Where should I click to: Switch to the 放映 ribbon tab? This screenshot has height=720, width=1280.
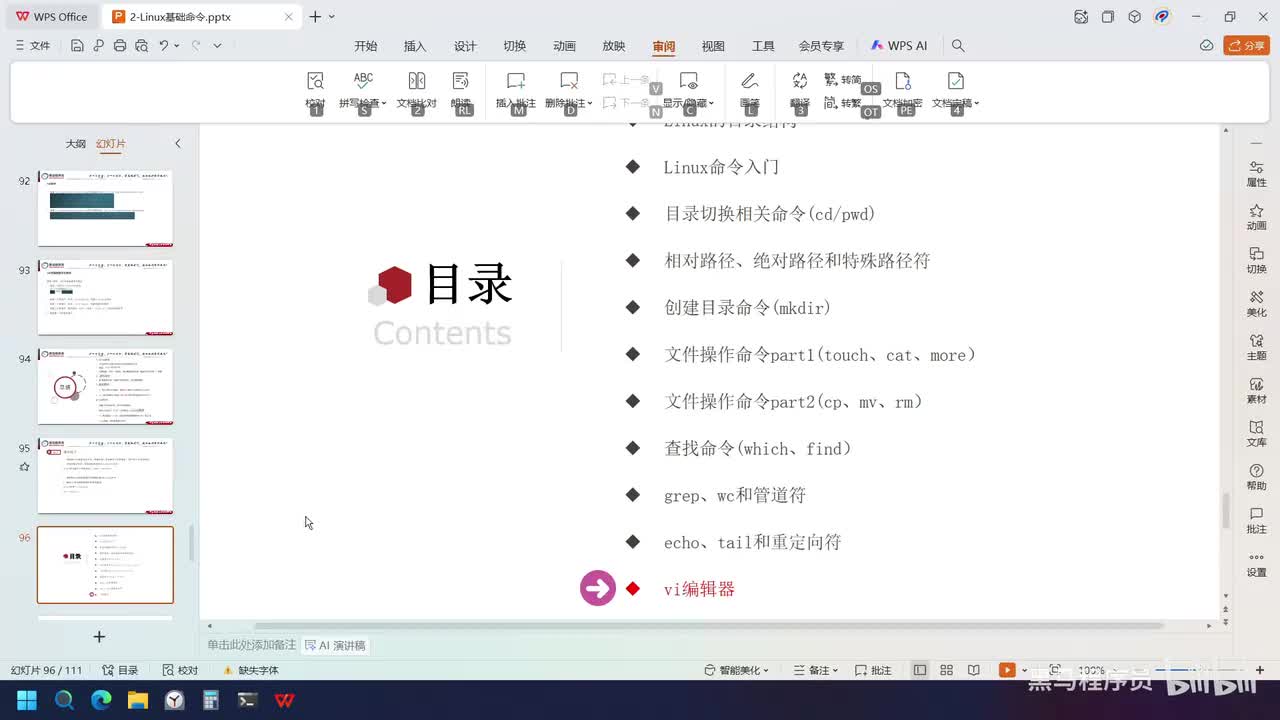[614, 46]
